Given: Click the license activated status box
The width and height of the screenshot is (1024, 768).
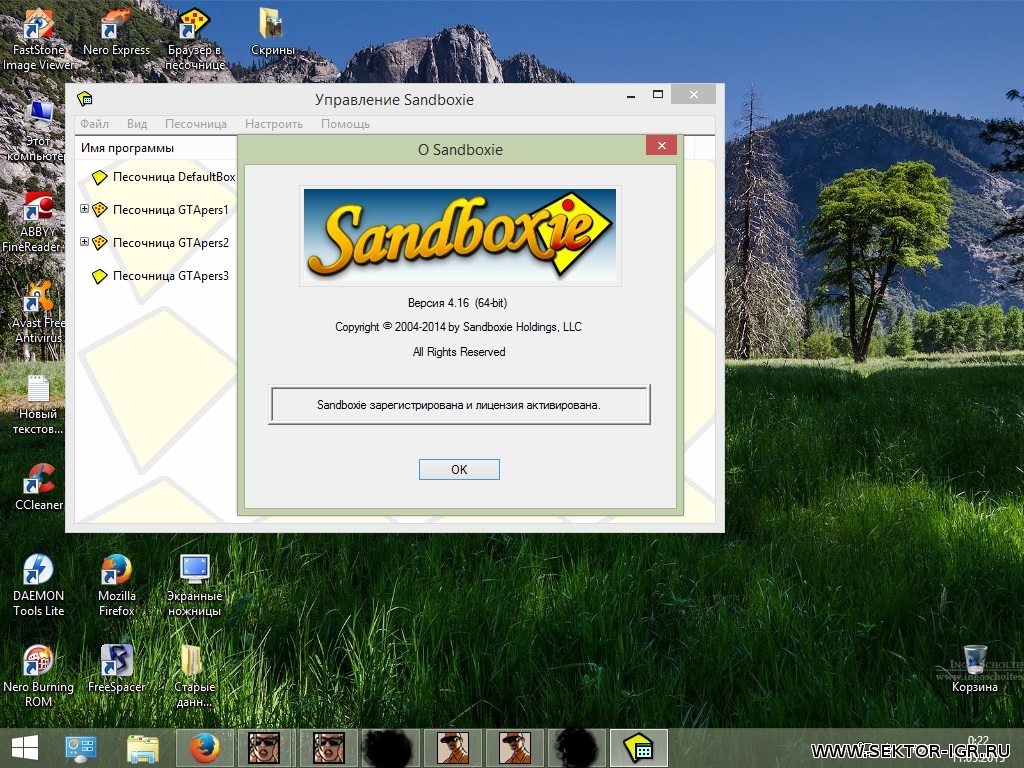Looking at the screenshot, I should click(x=459, y=405).
